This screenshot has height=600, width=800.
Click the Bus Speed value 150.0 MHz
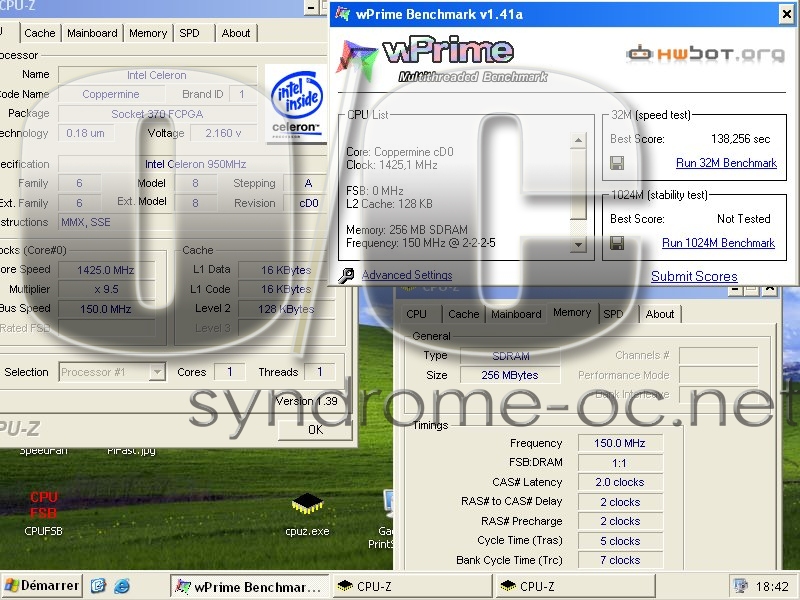pyautogui.click(x=106, y=309)
